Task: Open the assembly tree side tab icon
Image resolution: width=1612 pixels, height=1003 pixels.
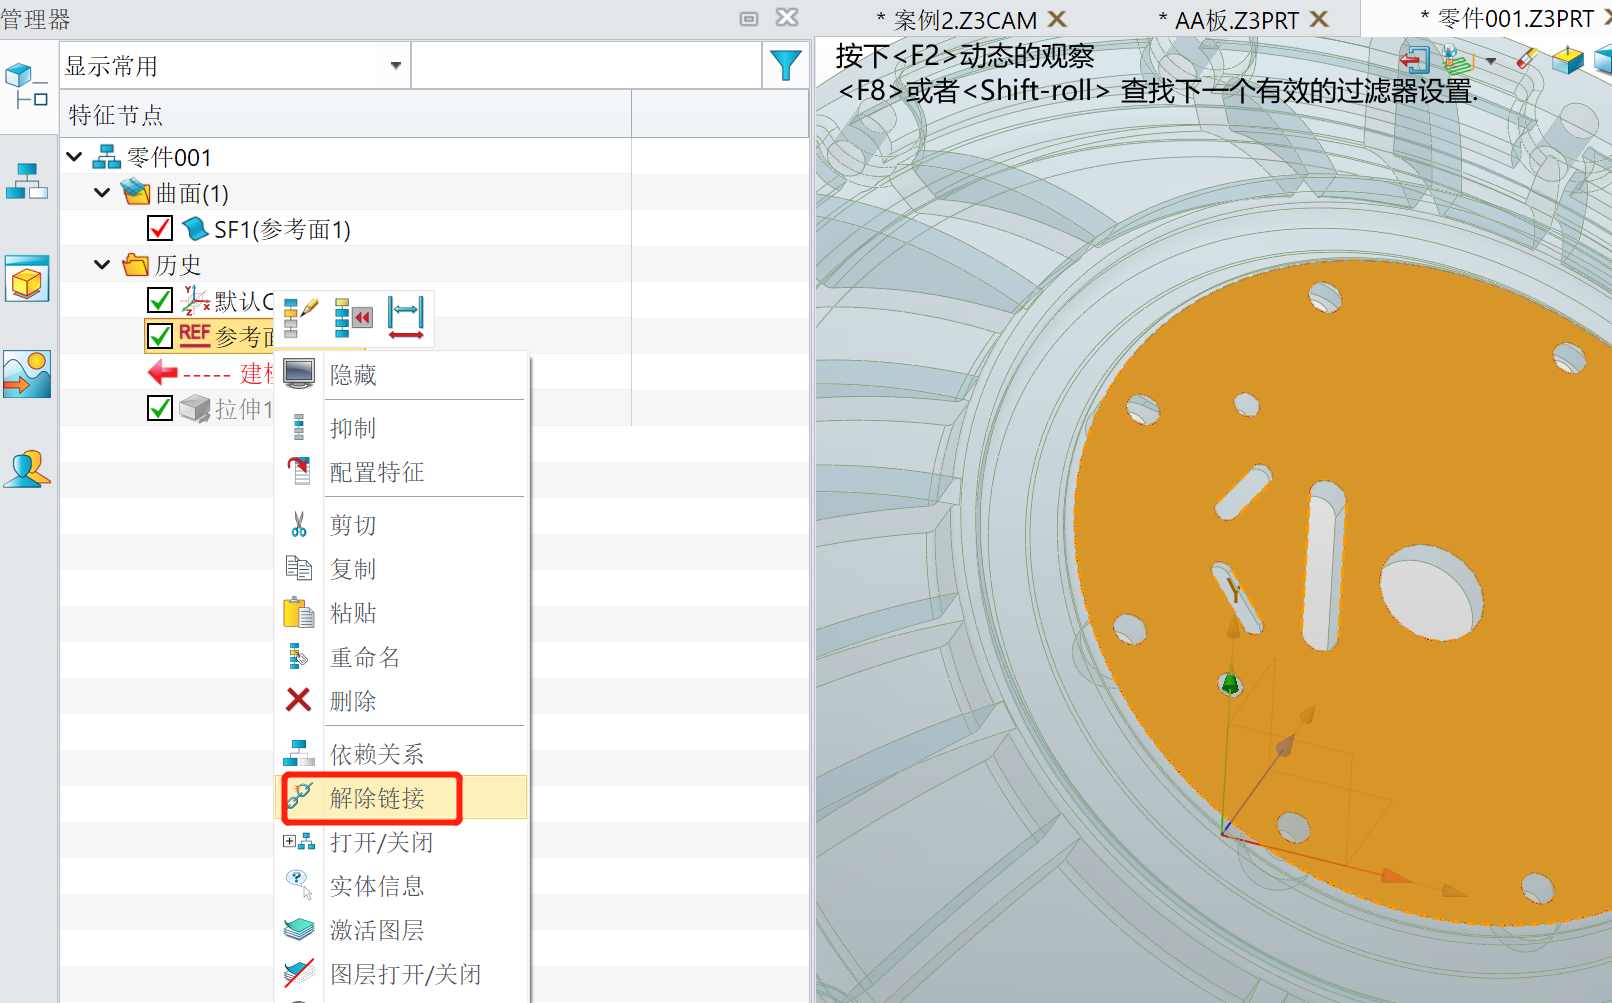Action: click(27, 181)
